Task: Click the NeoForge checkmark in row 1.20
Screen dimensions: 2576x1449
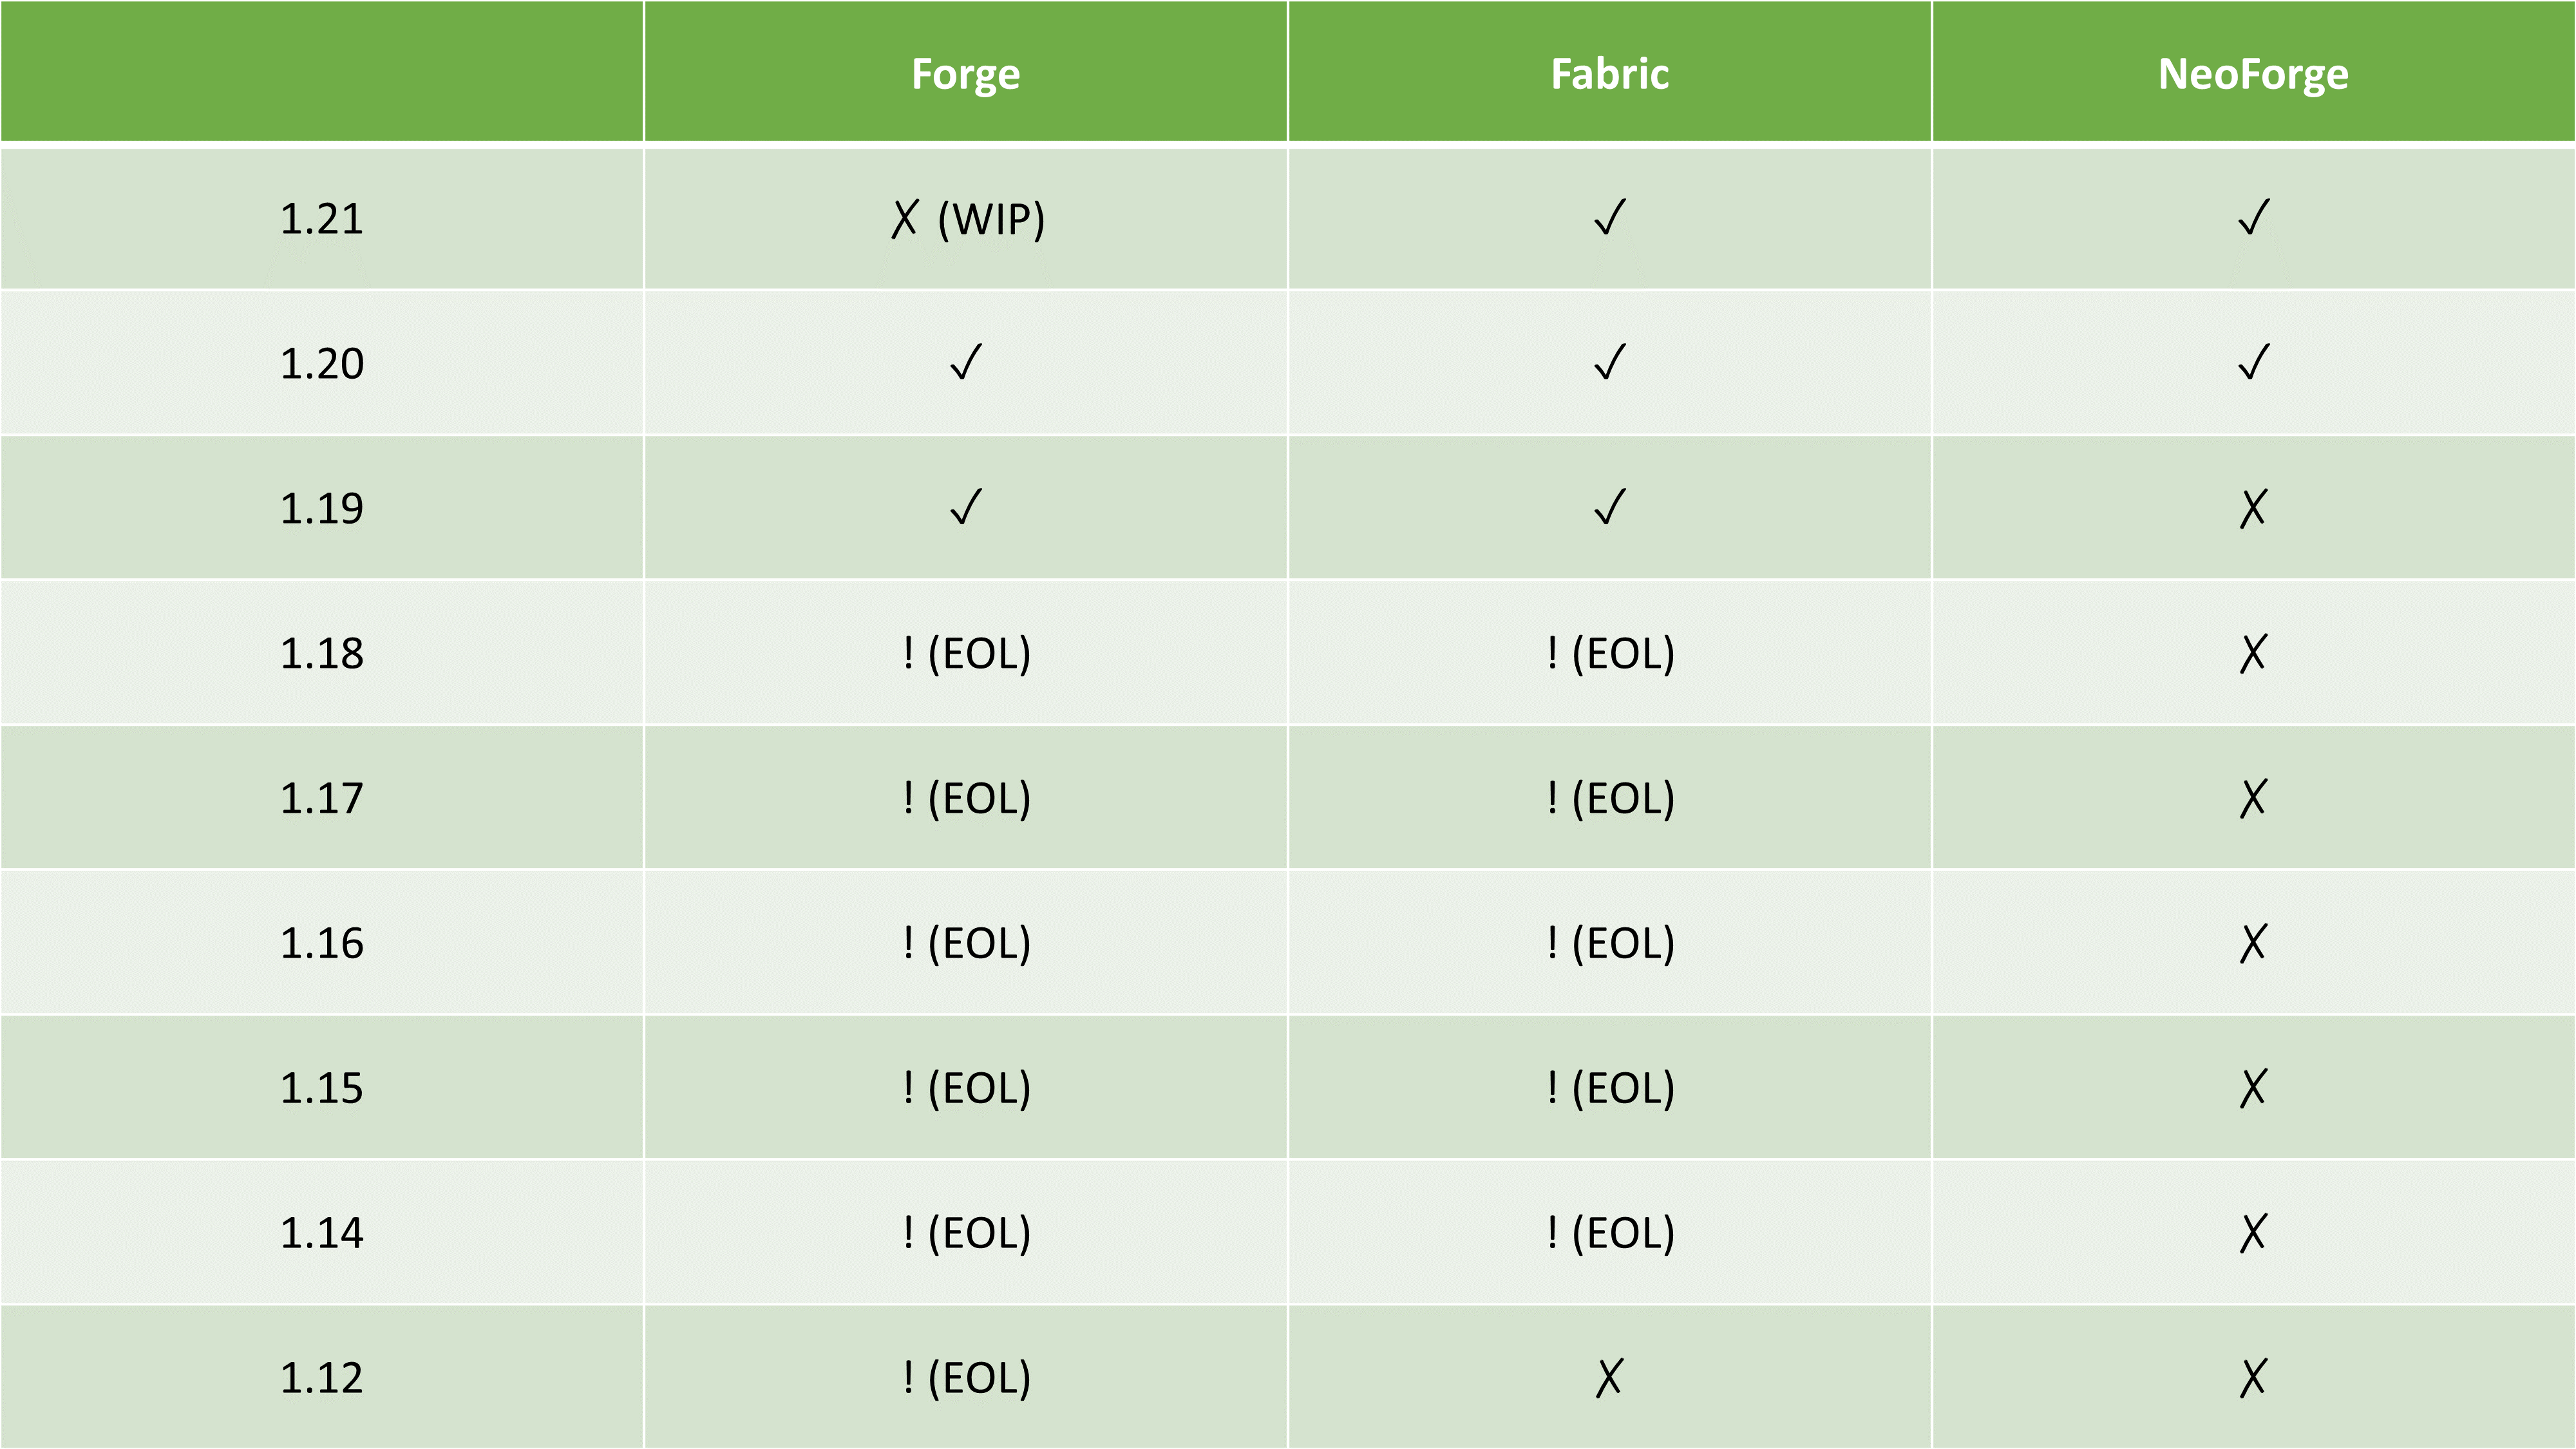Action: click(x=2254, y=363)
